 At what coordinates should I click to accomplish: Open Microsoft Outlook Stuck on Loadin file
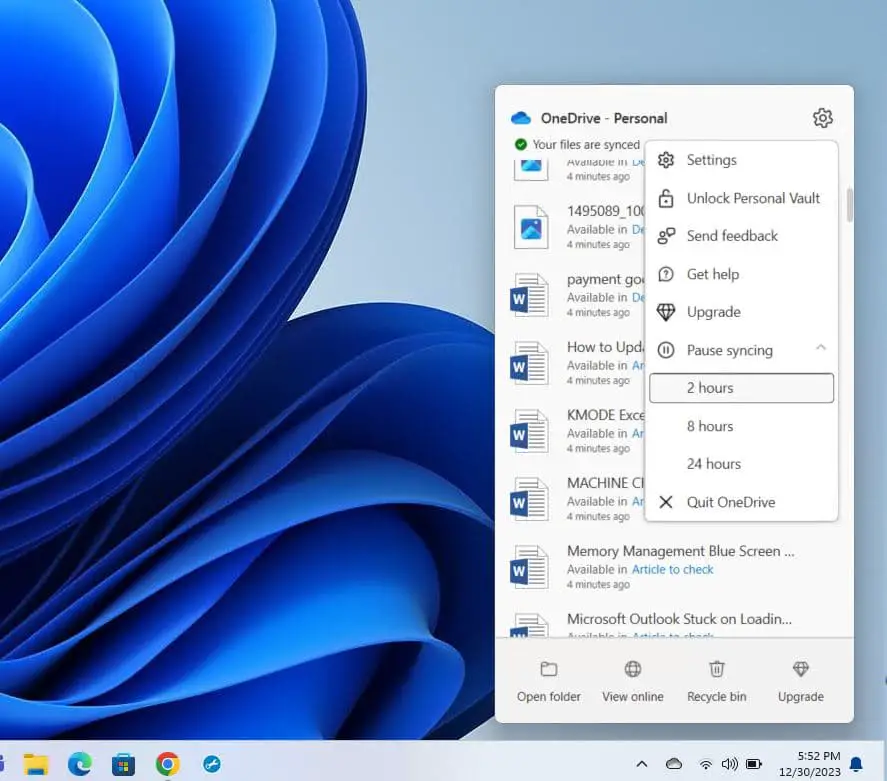pyautogui.click(x=679, y=619)
